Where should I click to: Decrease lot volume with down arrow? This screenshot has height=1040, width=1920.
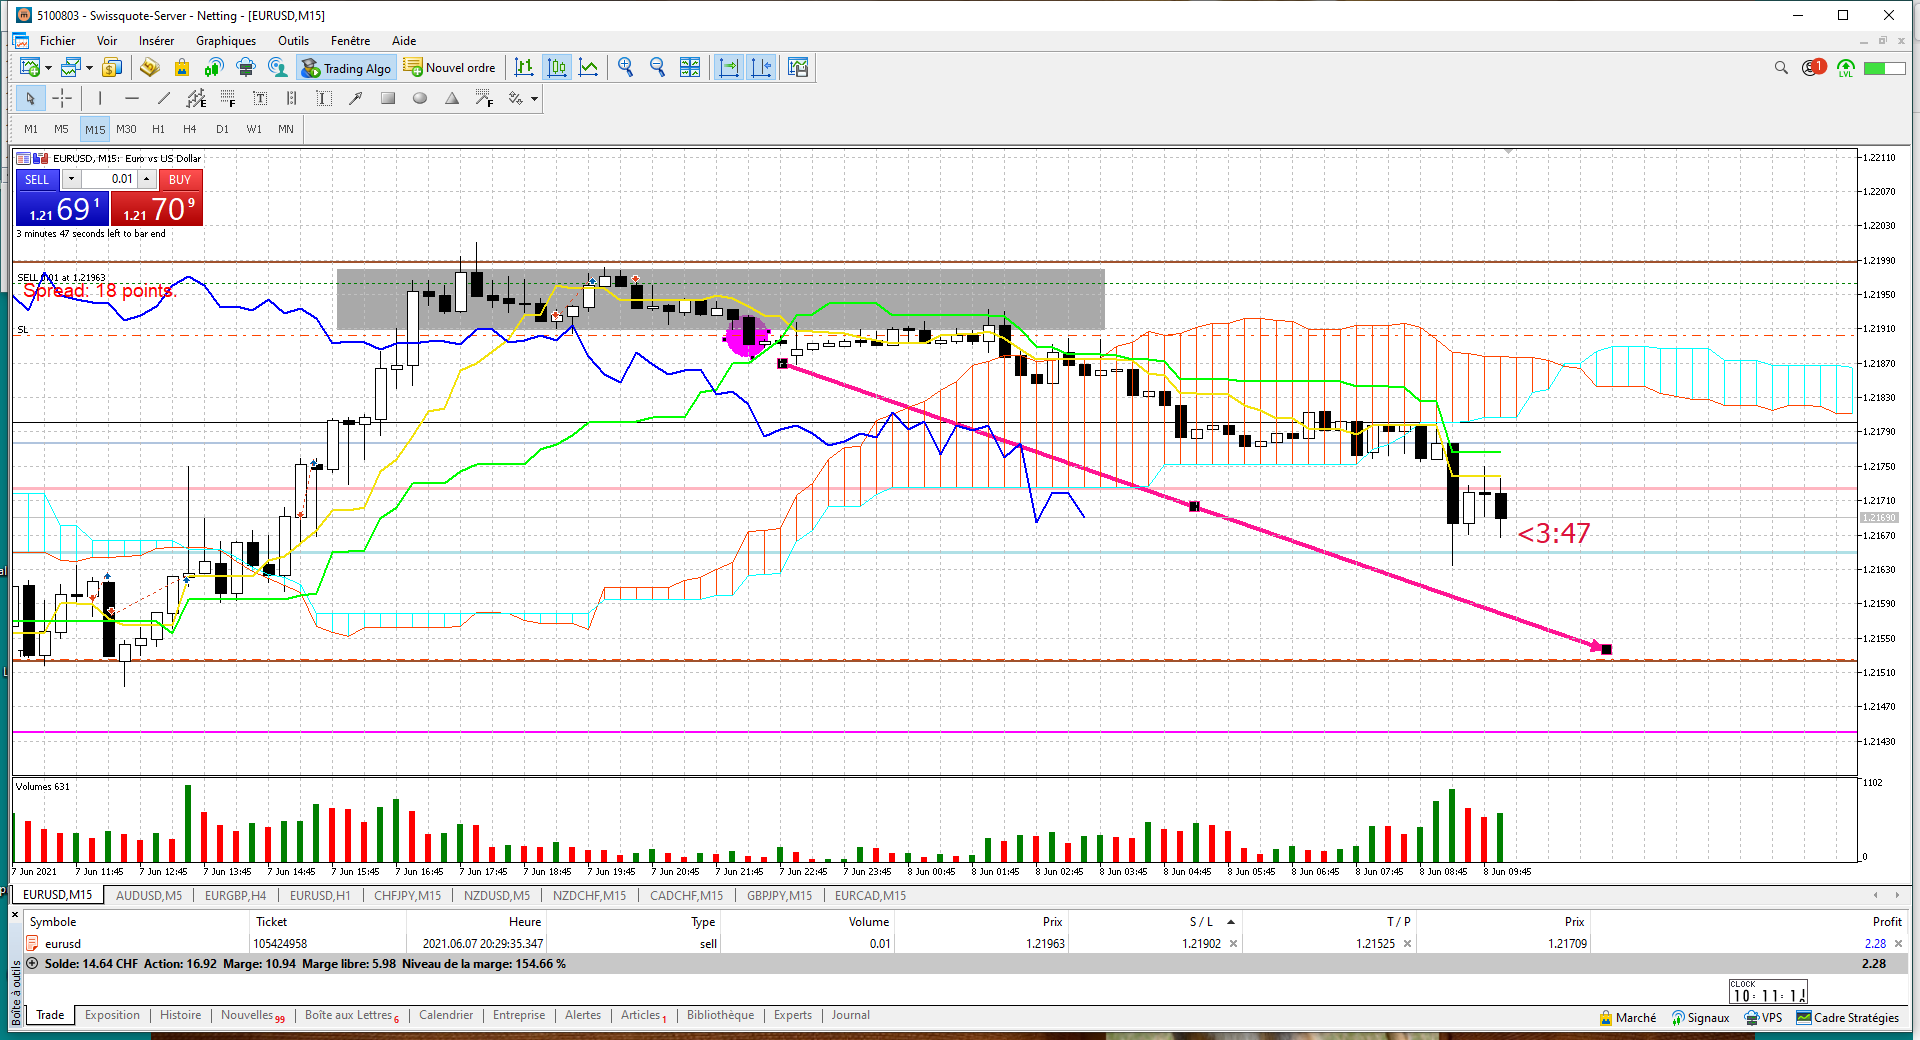[71, 179]
